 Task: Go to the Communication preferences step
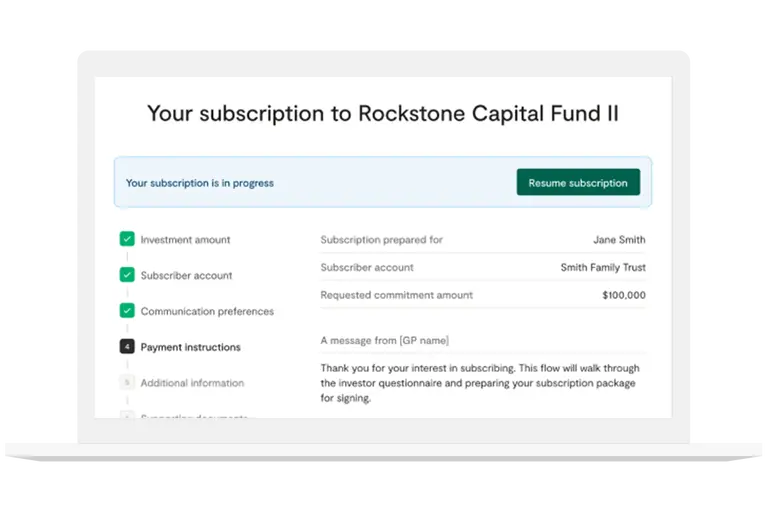pyautogui.click(x=207, y=311)
